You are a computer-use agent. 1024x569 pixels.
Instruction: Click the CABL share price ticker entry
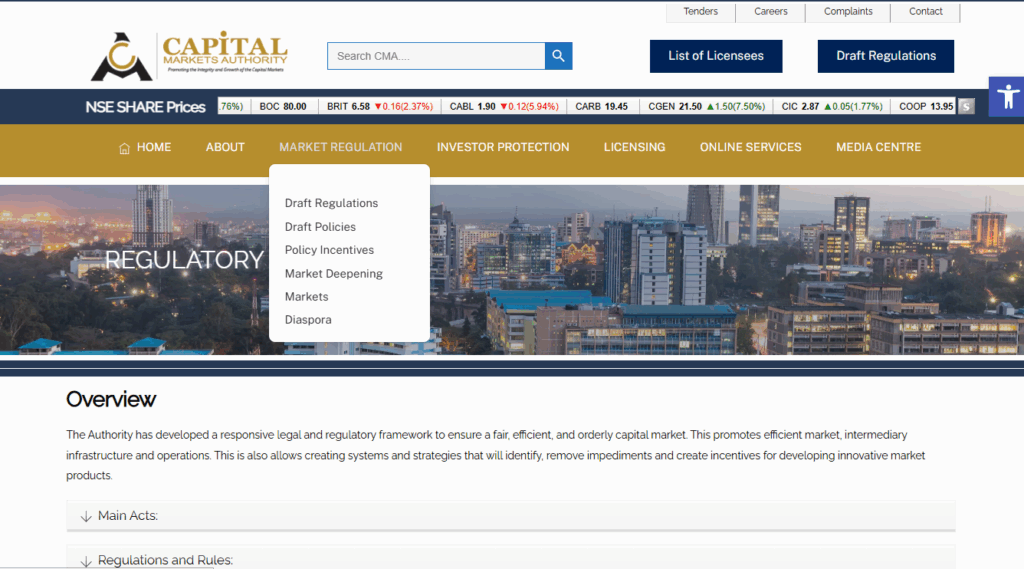pyautogui.click(x=504, y=106)
